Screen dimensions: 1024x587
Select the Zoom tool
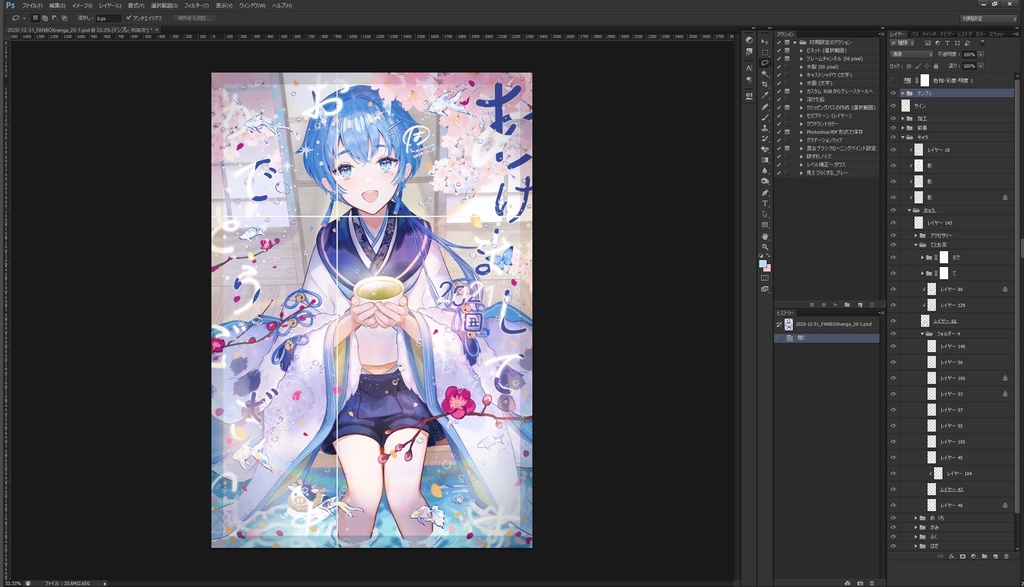point(765,247)
